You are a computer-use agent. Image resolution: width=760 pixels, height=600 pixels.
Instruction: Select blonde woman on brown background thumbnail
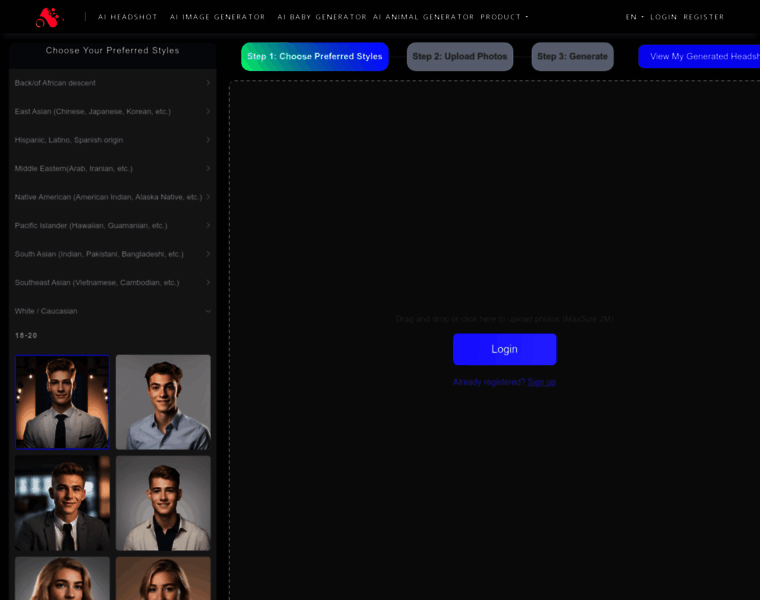163,578
